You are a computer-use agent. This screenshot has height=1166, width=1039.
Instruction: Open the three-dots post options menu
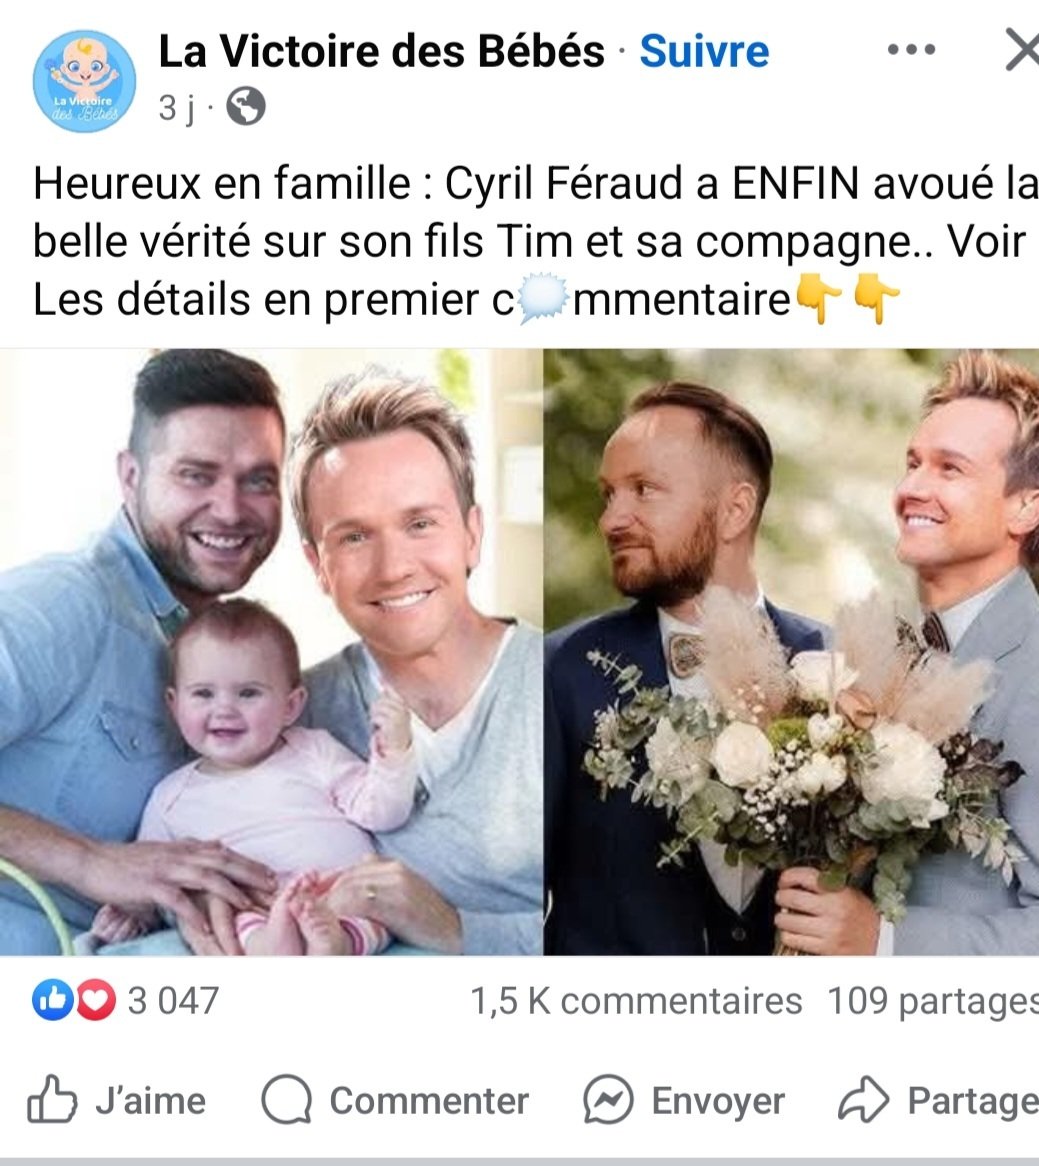911,50
